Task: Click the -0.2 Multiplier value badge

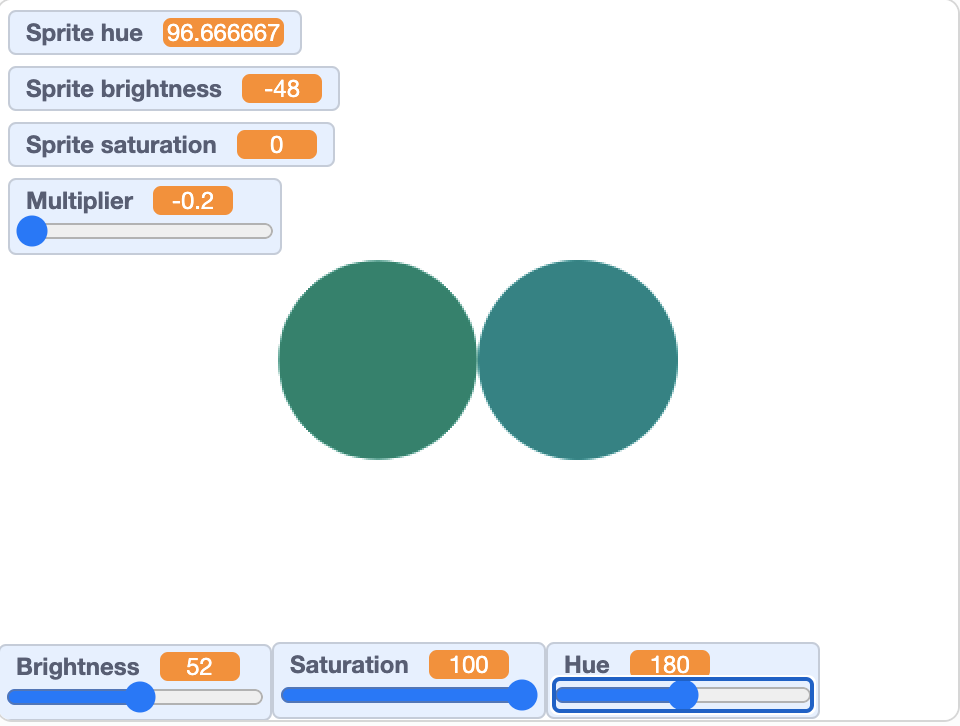Action: tap(194, 200)
